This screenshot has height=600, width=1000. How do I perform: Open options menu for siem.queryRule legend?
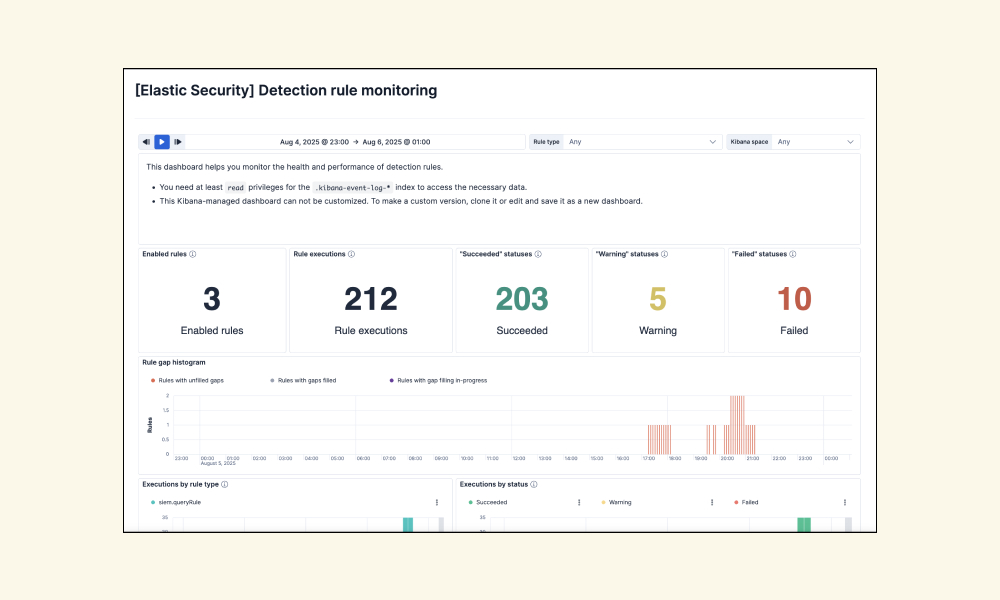437,502
